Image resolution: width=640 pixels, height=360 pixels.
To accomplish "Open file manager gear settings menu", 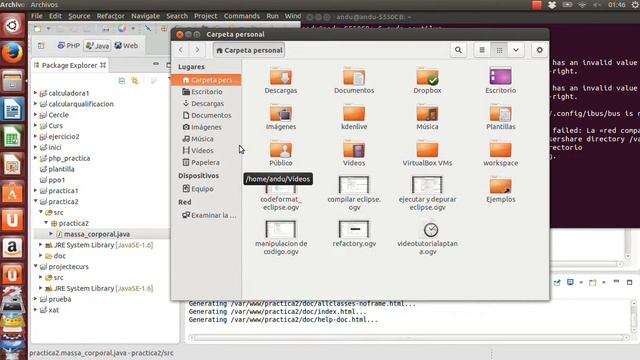I will tap(540, 50).
